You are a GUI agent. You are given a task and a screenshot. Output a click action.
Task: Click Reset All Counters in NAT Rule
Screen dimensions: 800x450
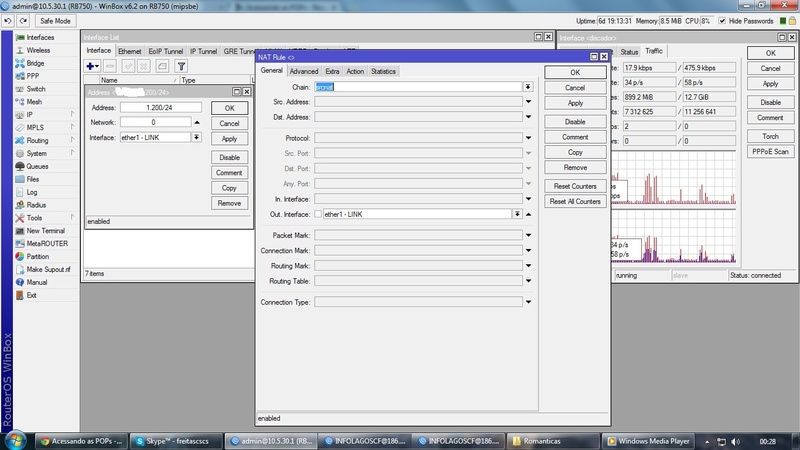tap(575, 202)
